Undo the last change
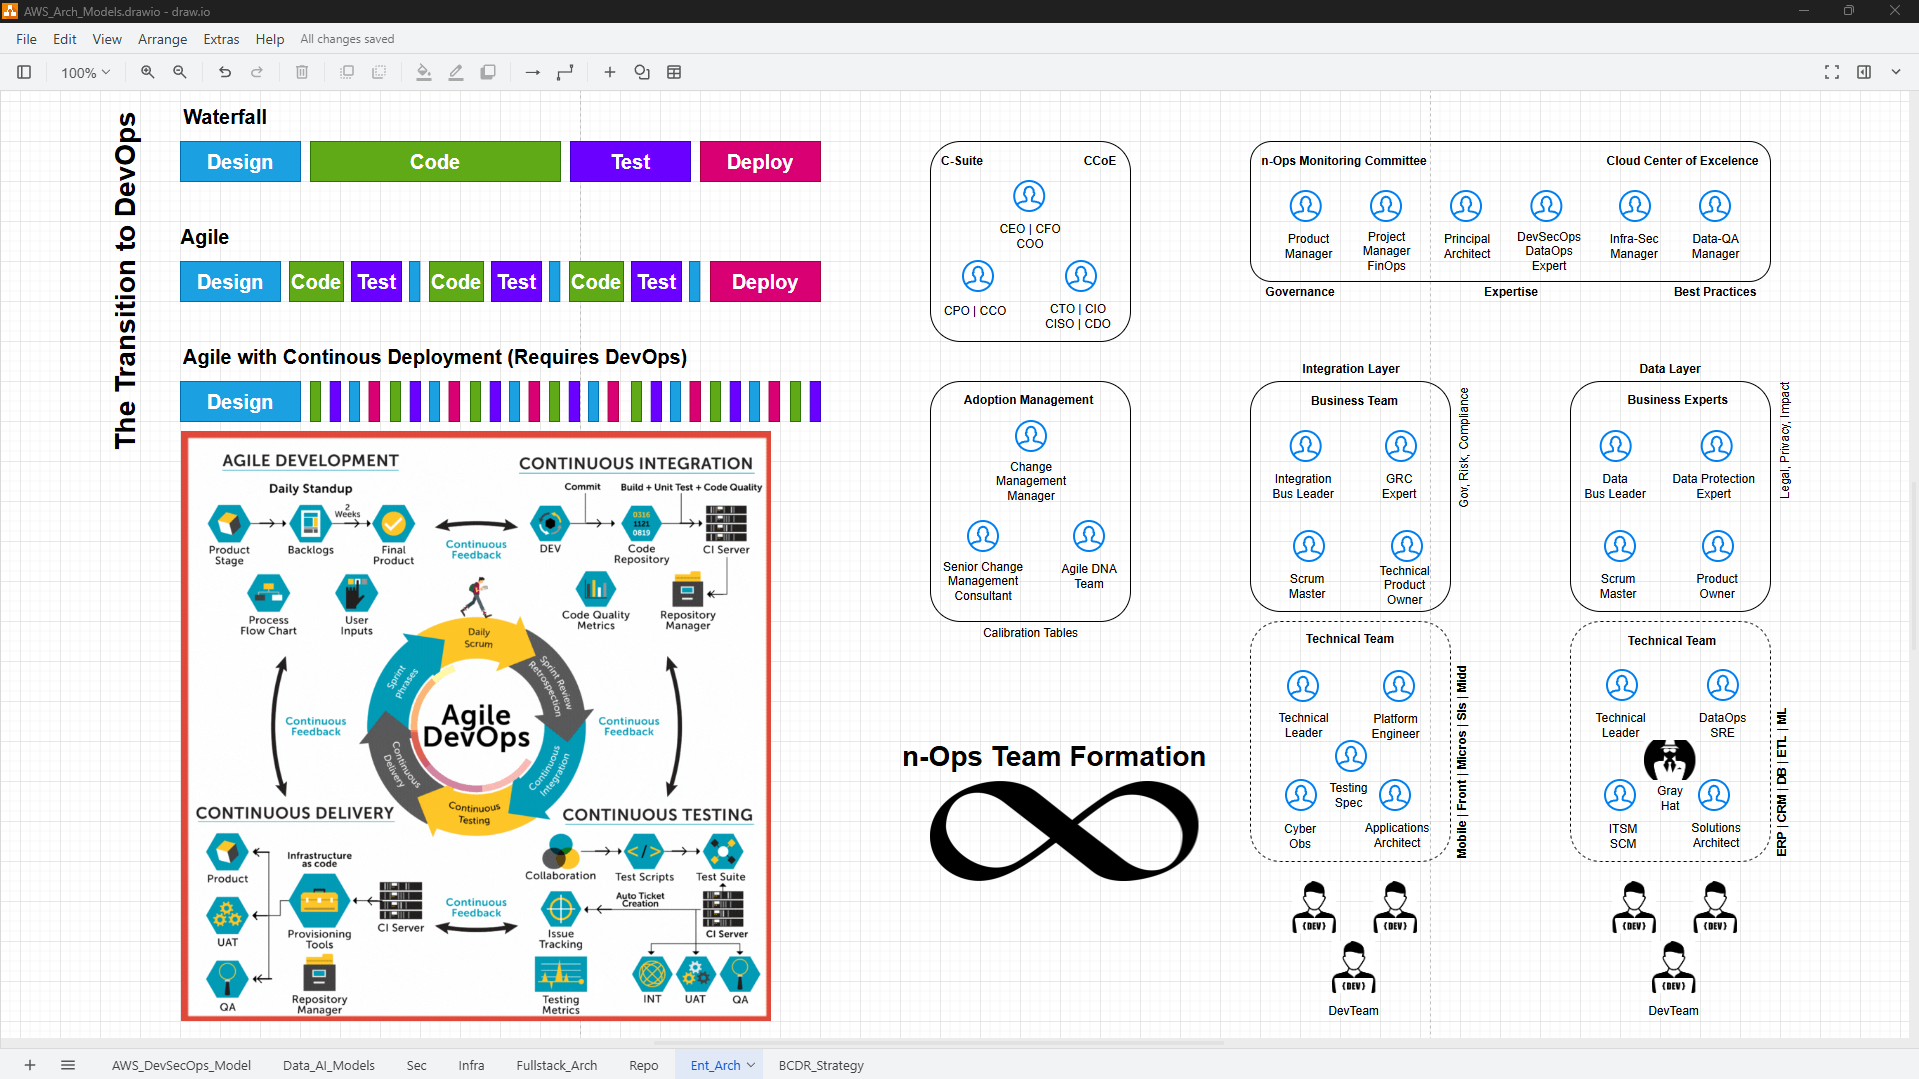Viewport: 1919px width, 1079px height. point(225,72)
